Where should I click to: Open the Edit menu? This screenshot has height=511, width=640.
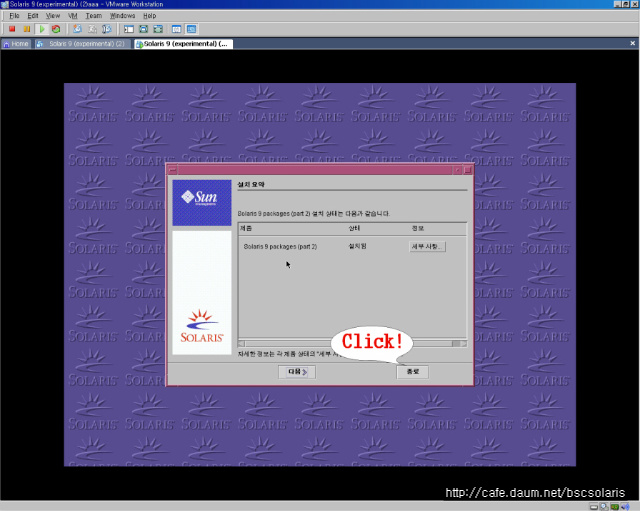pyautogui.click(x=33, y=16)
